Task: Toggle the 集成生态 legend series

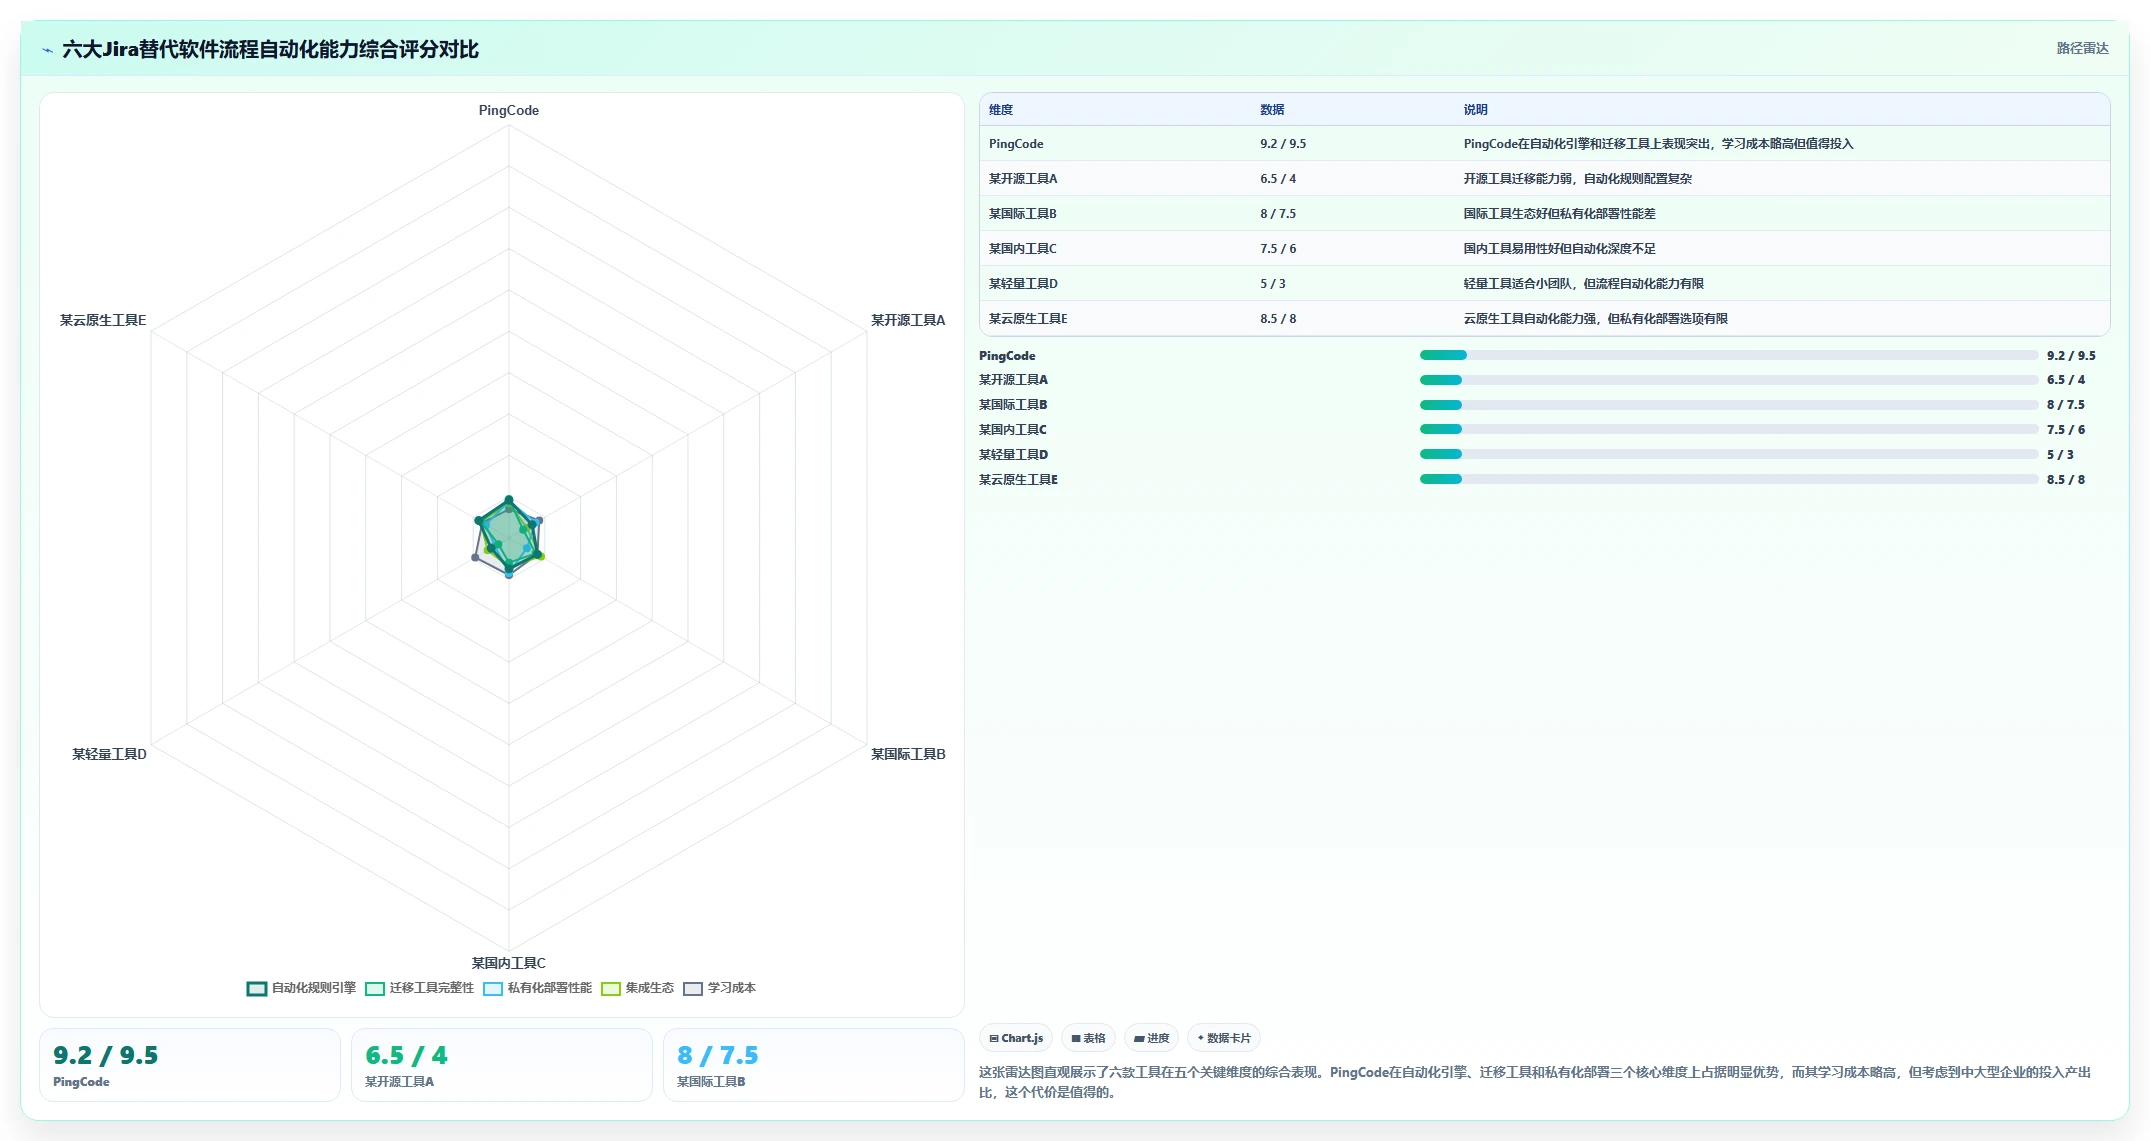Action: coord(638,988)
